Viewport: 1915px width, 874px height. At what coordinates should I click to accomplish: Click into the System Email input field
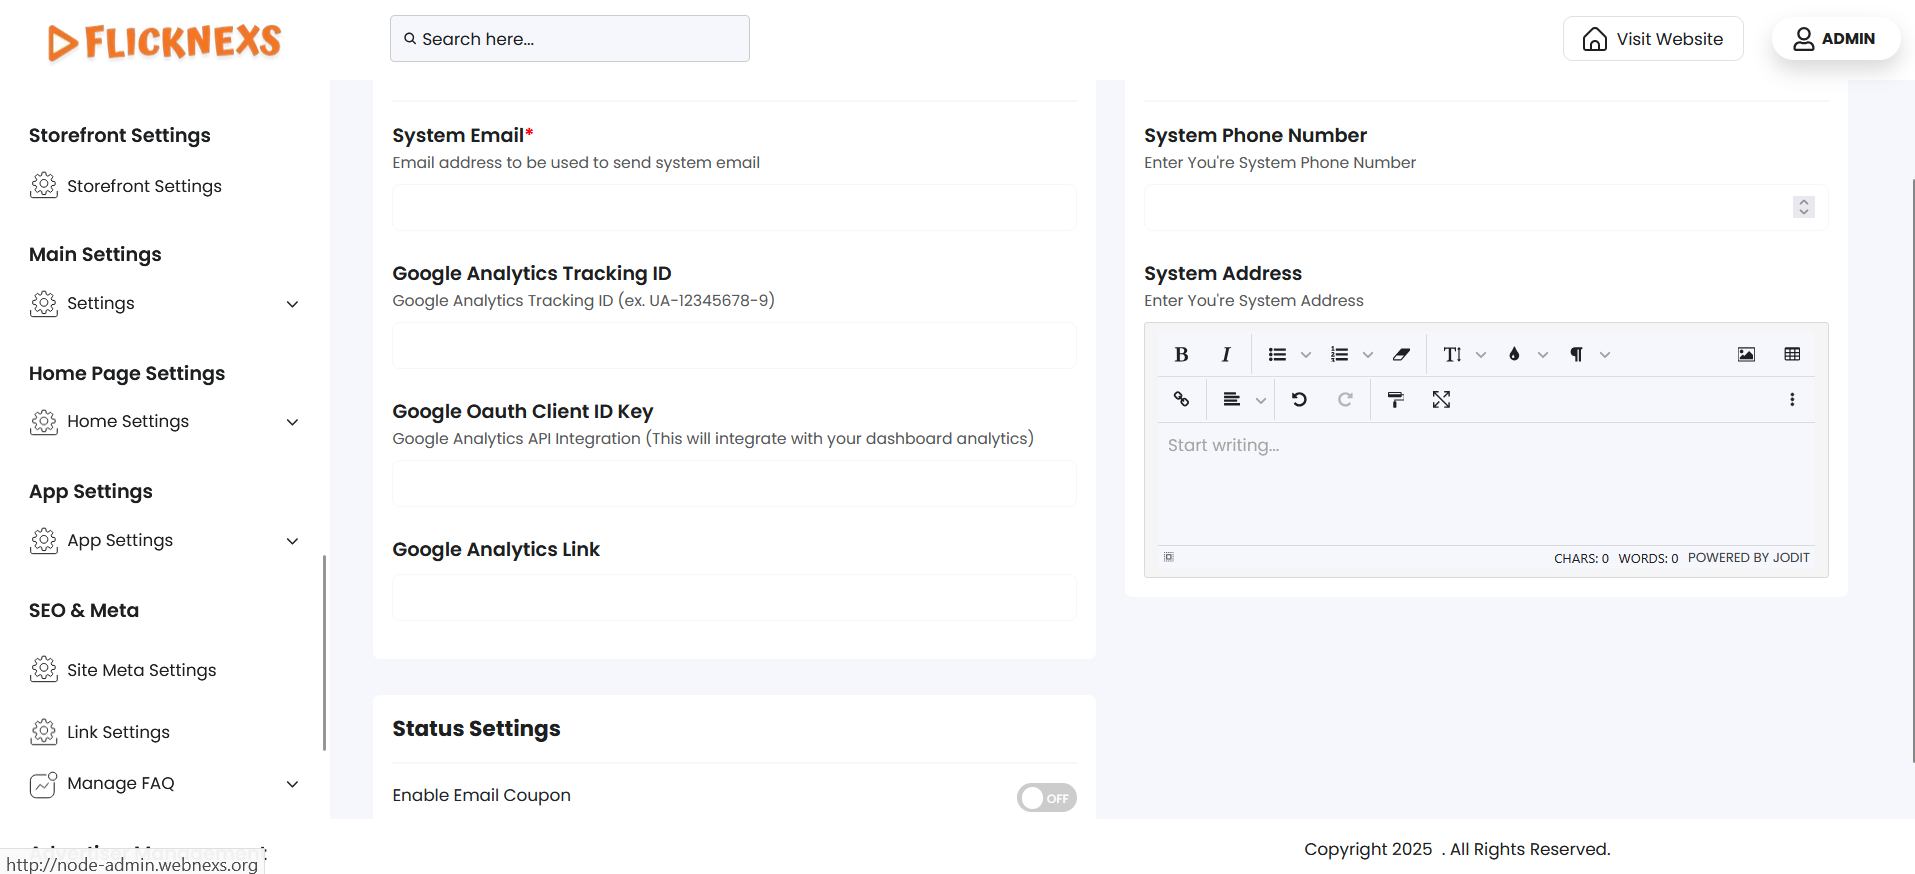tap(734, 208)
